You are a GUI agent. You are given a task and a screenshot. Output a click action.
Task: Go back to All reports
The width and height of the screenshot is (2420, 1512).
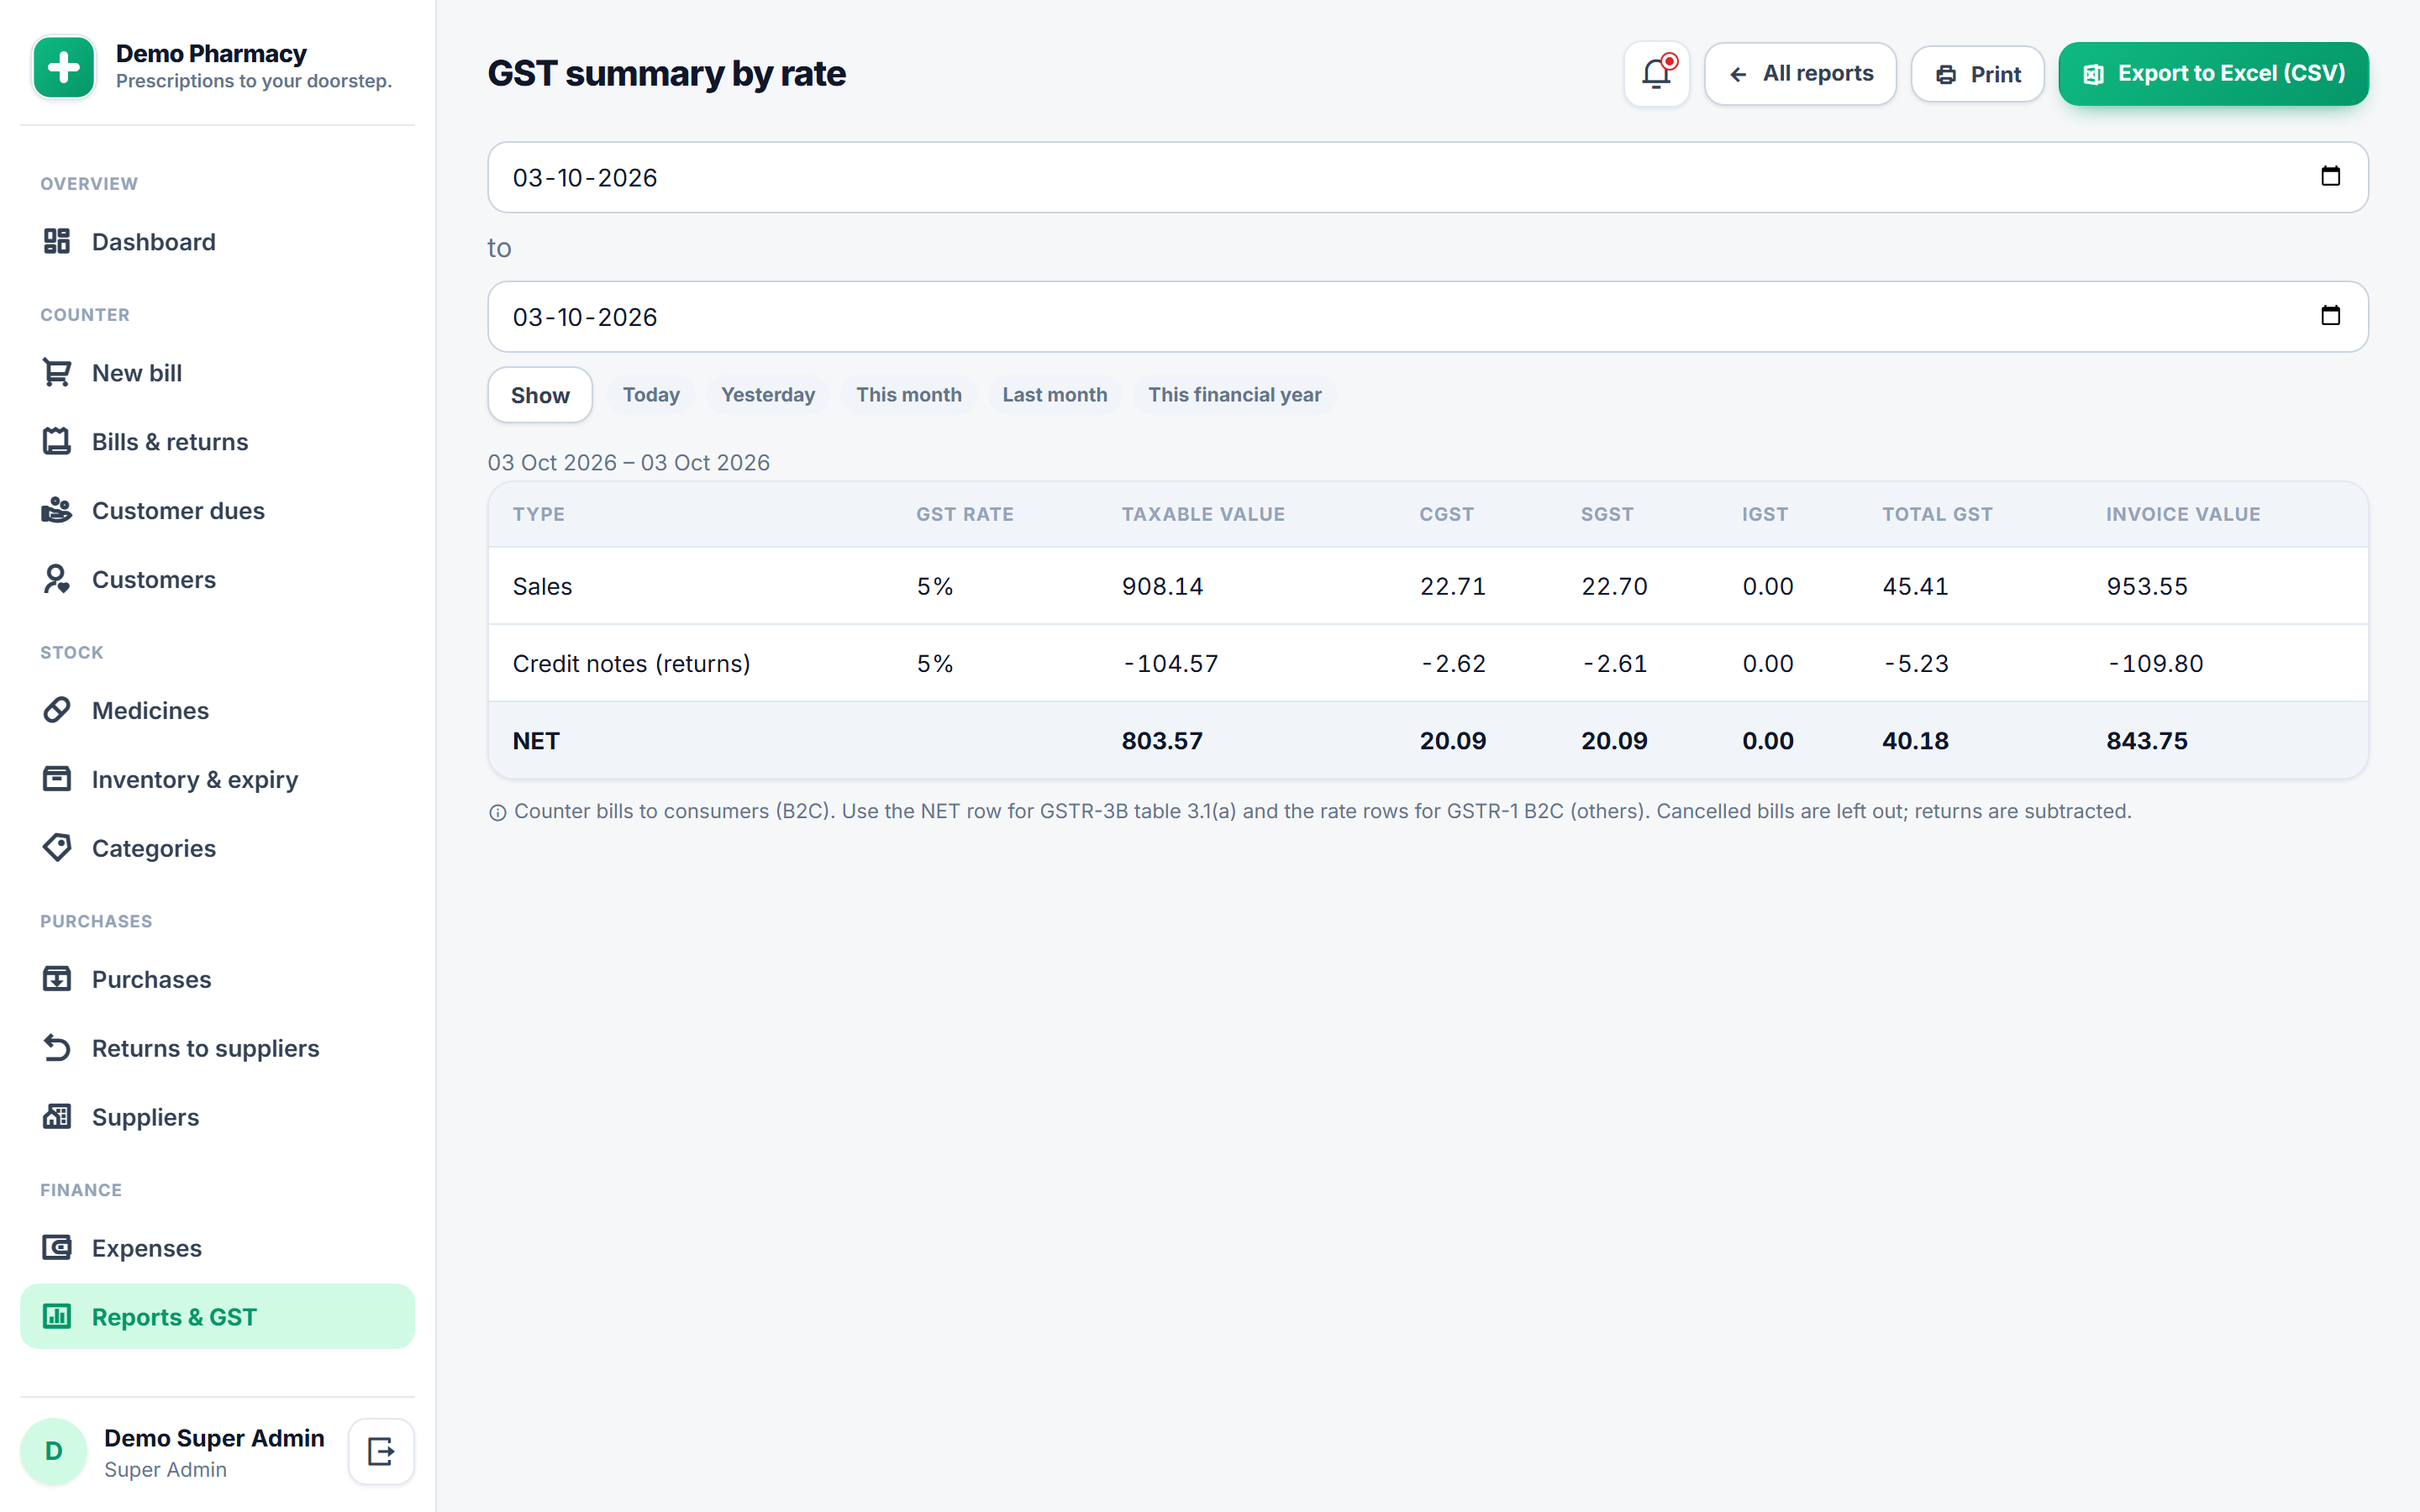(1800, 74)
